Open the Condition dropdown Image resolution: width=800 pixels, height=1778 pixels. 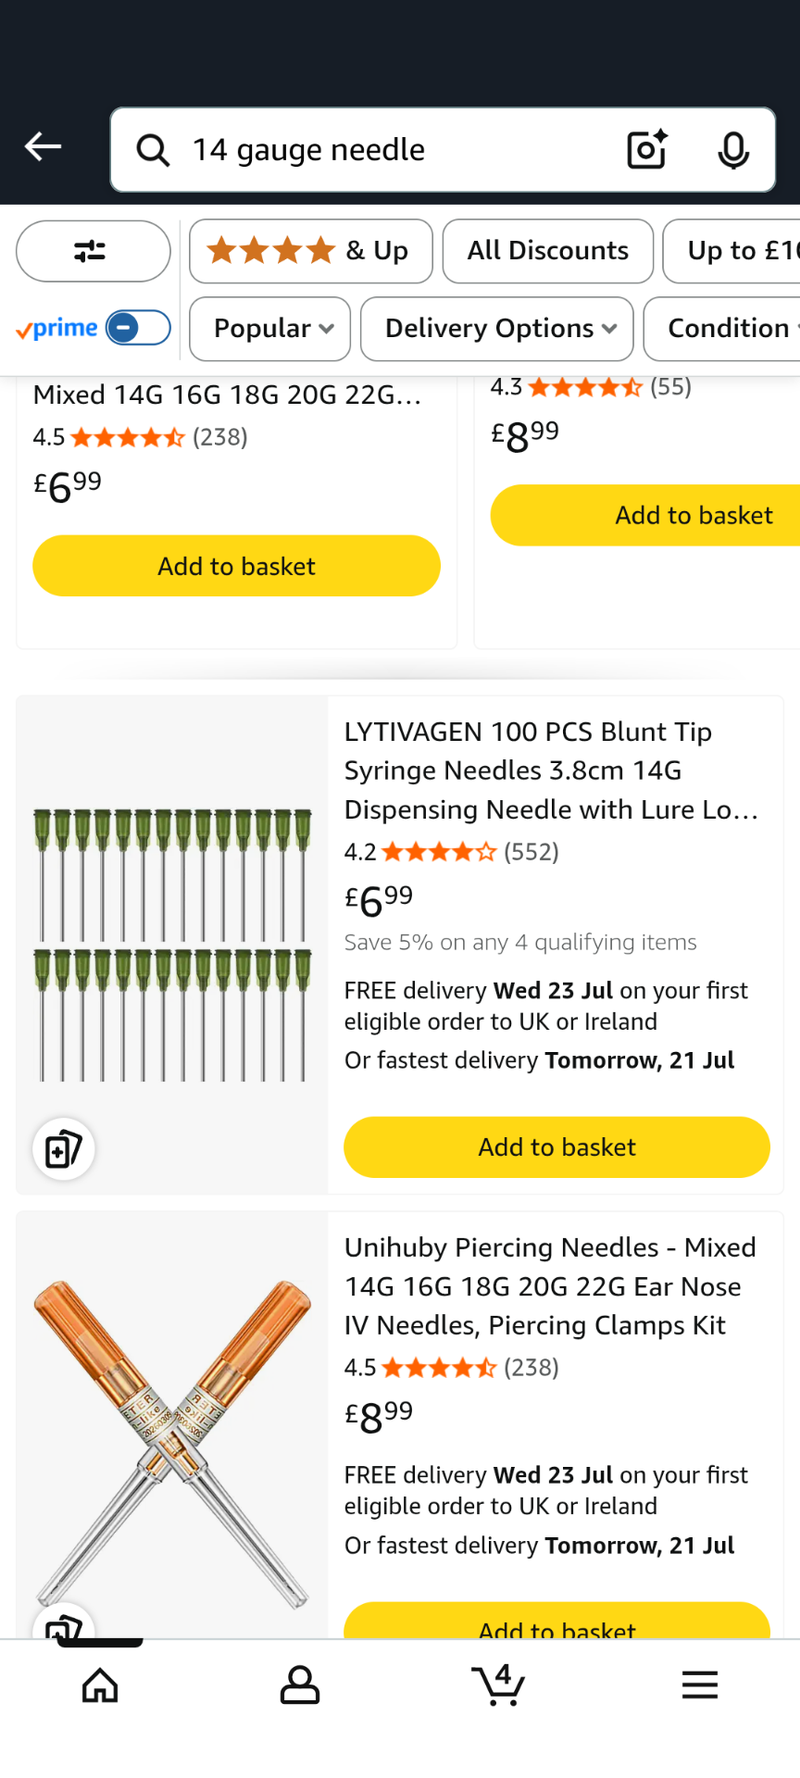pos(730,328)
